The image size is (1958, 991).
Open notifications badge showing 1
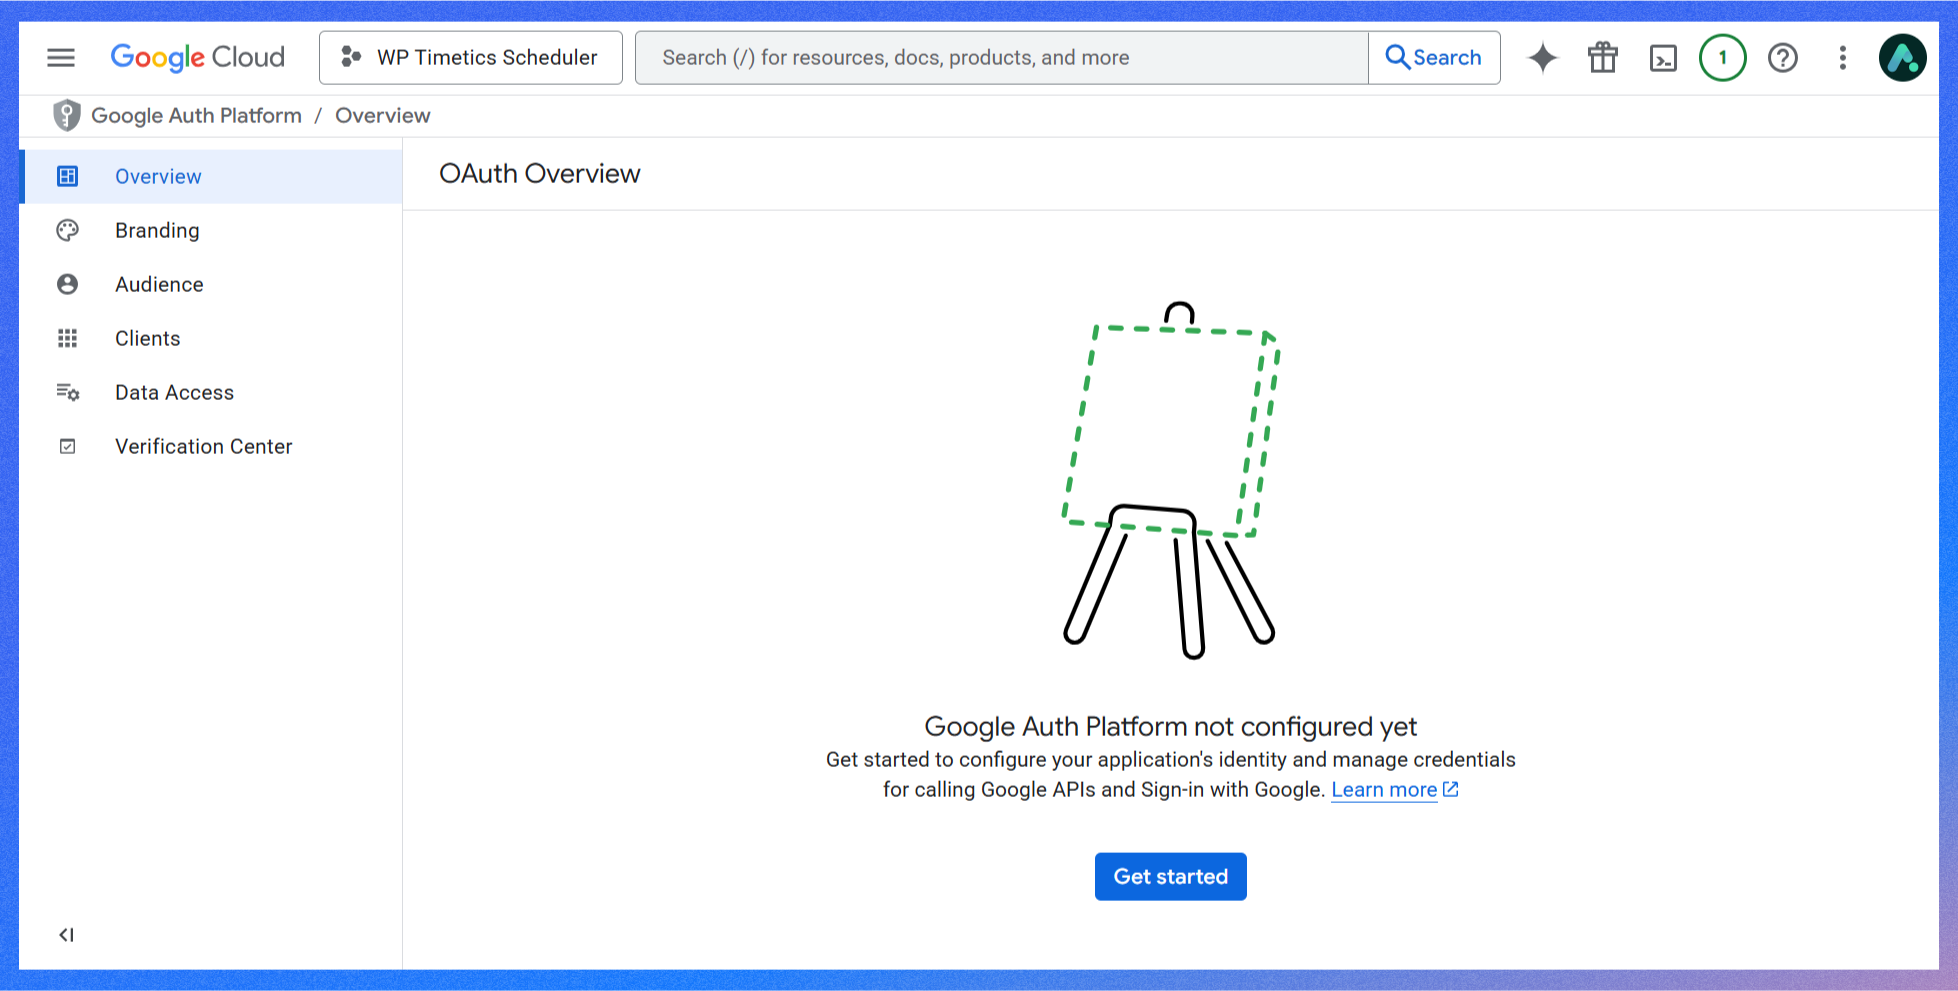pos(1723,58)
